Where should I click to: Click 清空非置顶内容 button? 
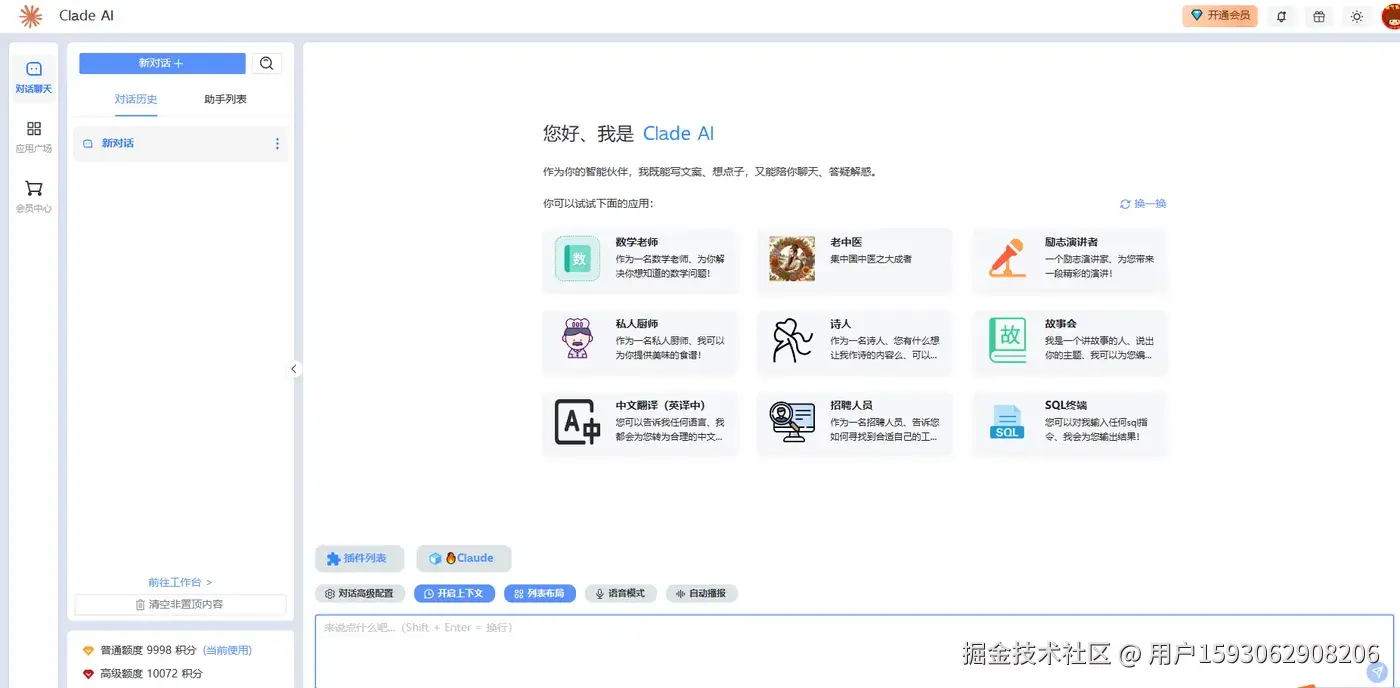[180, 604]
